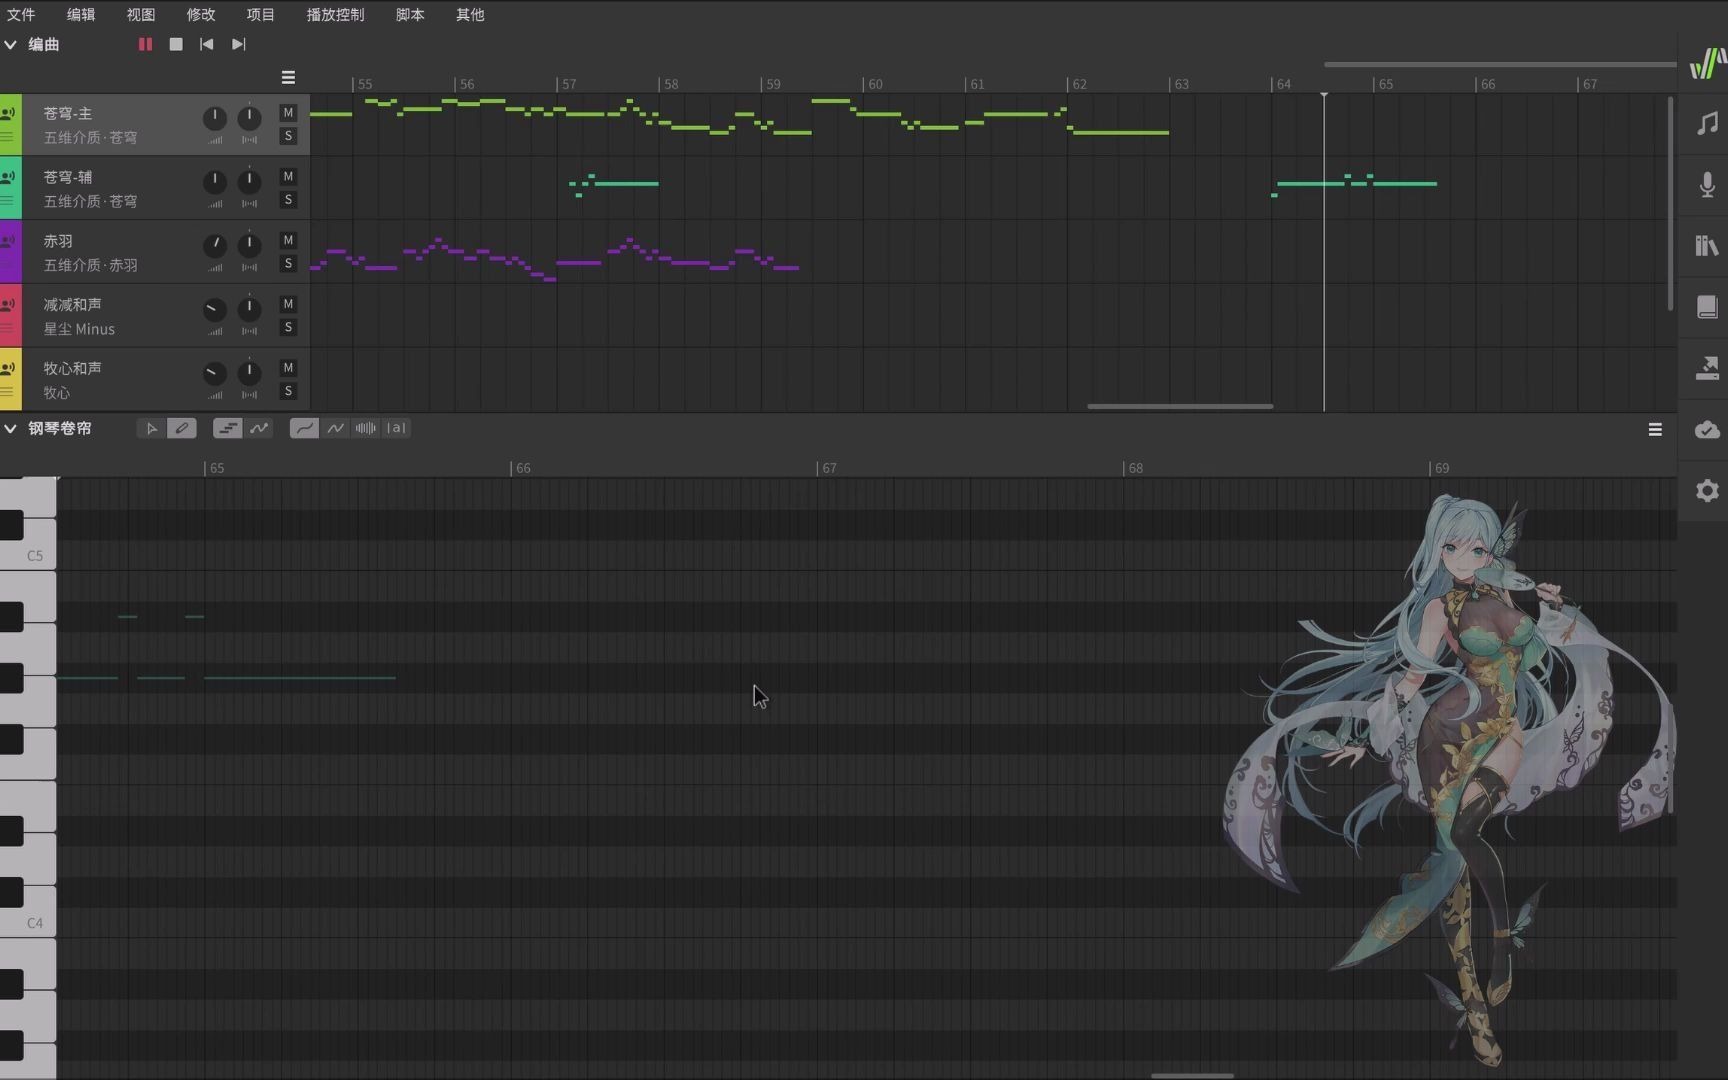1728x1080 pixels.
Task: Stop playback with the square stop button
Action: coord(176,44)
